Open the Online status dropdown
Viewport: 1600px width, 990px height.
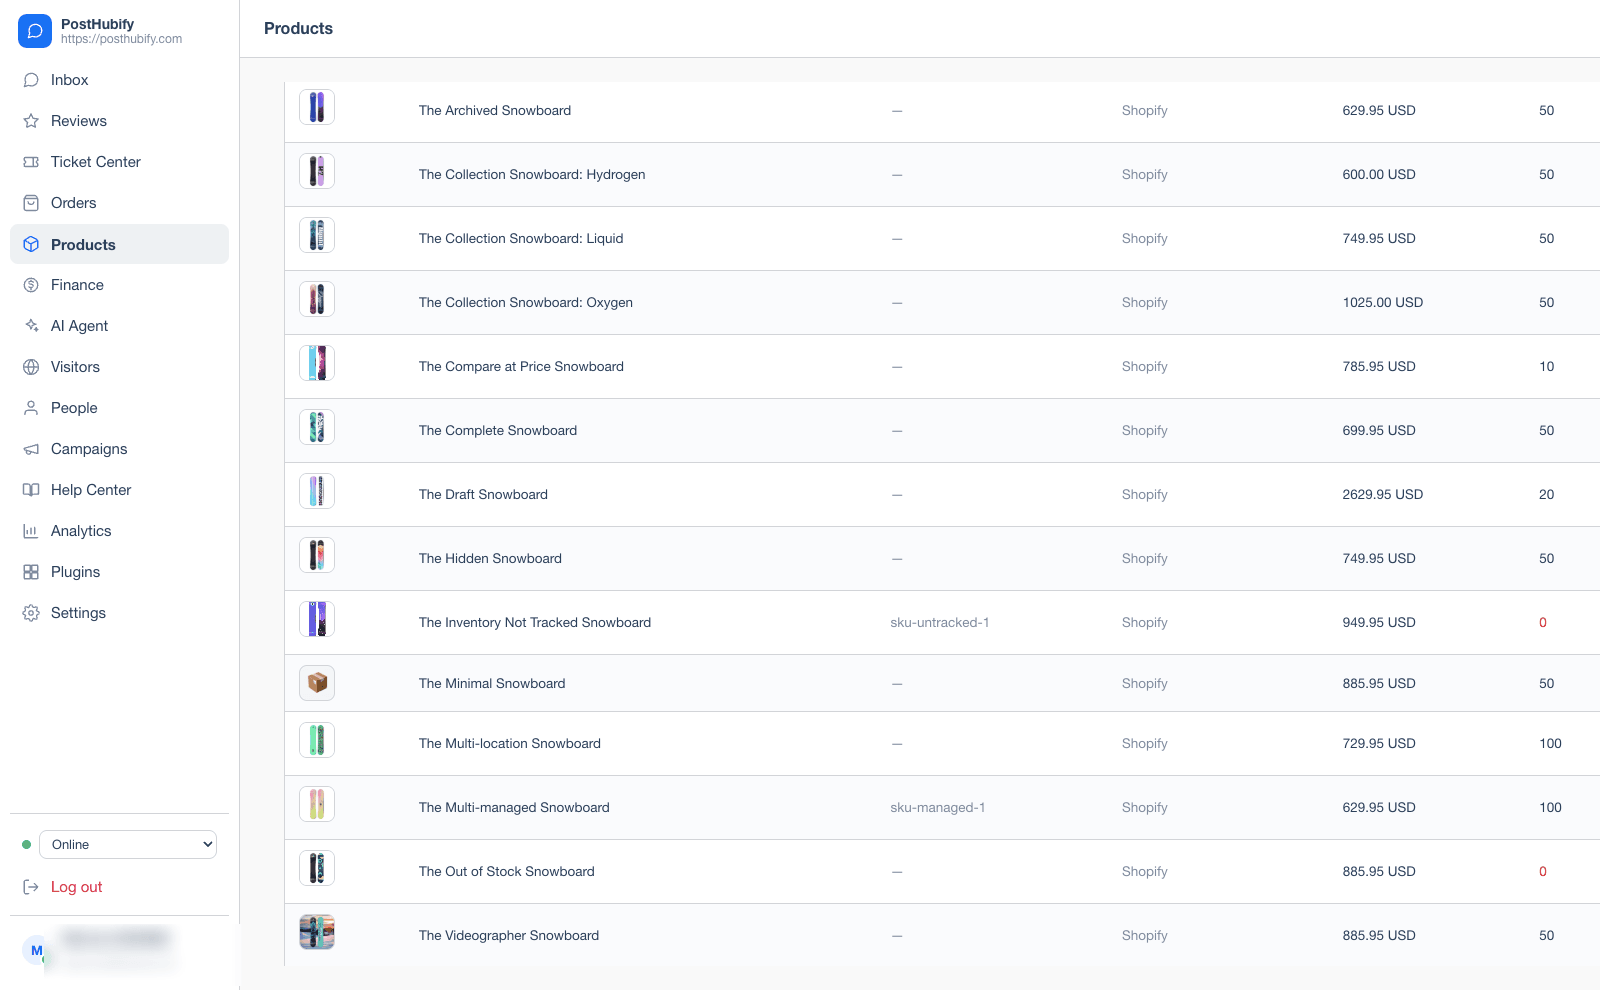click(128, 844)
